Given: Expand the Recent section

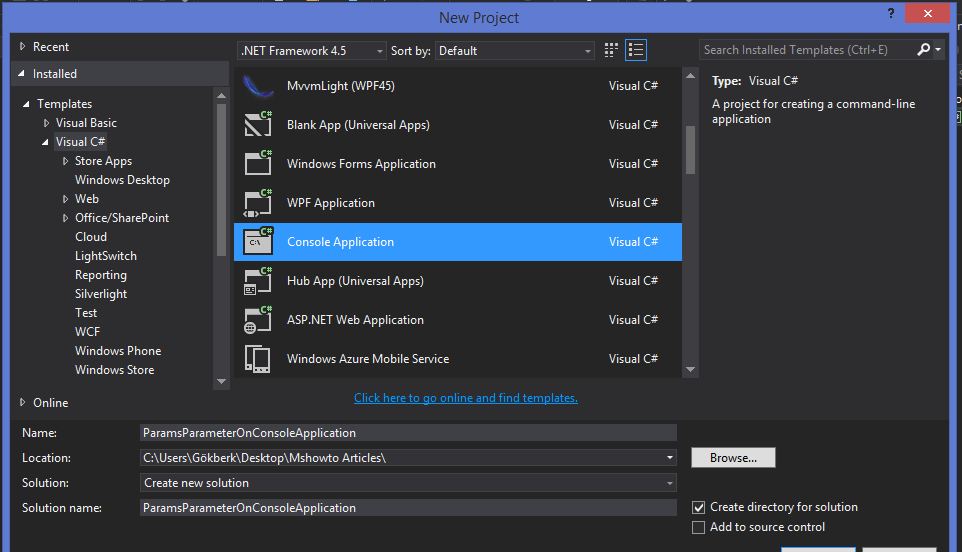Looking at the screenshot, I should 22,46.
